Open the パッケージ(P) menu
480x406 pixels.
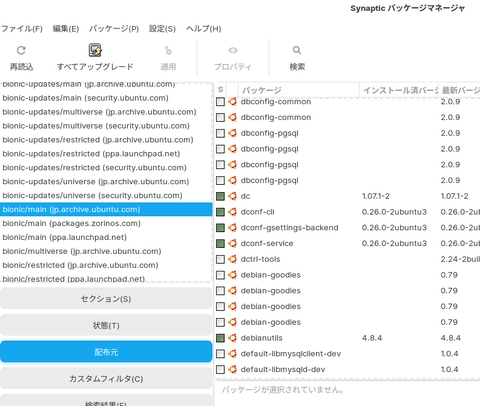point(114,29)
